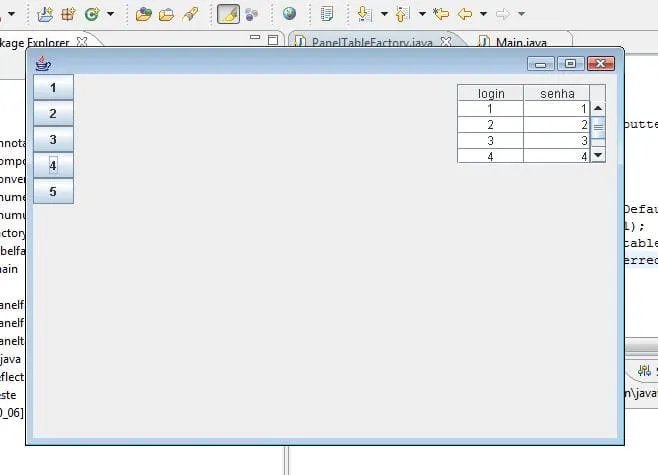Switch to Main.java editor tab
The height and width of the screenshot is (475, 658).
click(521, 42)
